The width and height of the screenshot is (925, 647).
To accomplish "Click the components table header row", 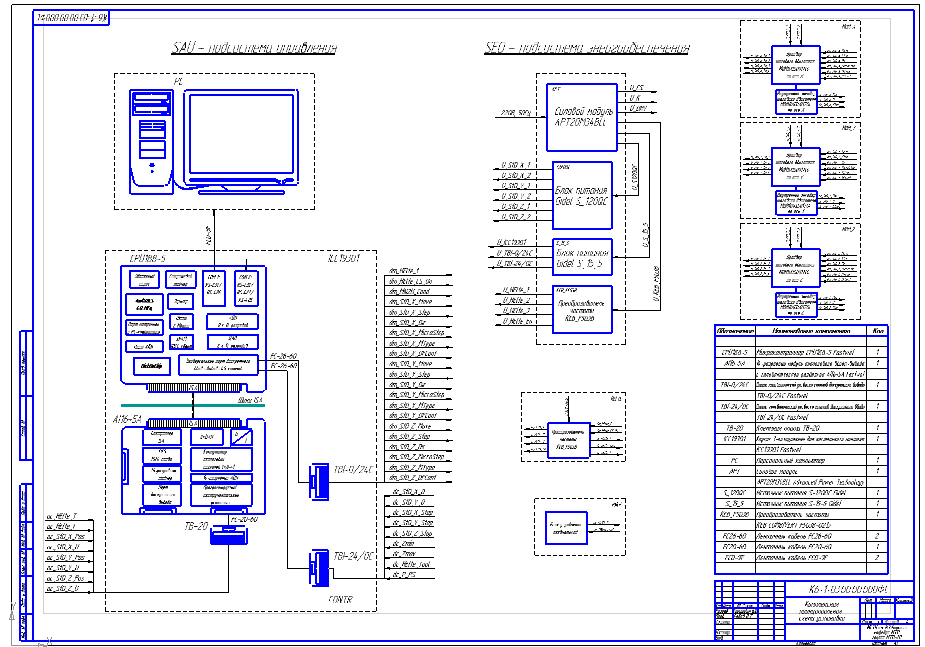I will click(x=801, y=330).
